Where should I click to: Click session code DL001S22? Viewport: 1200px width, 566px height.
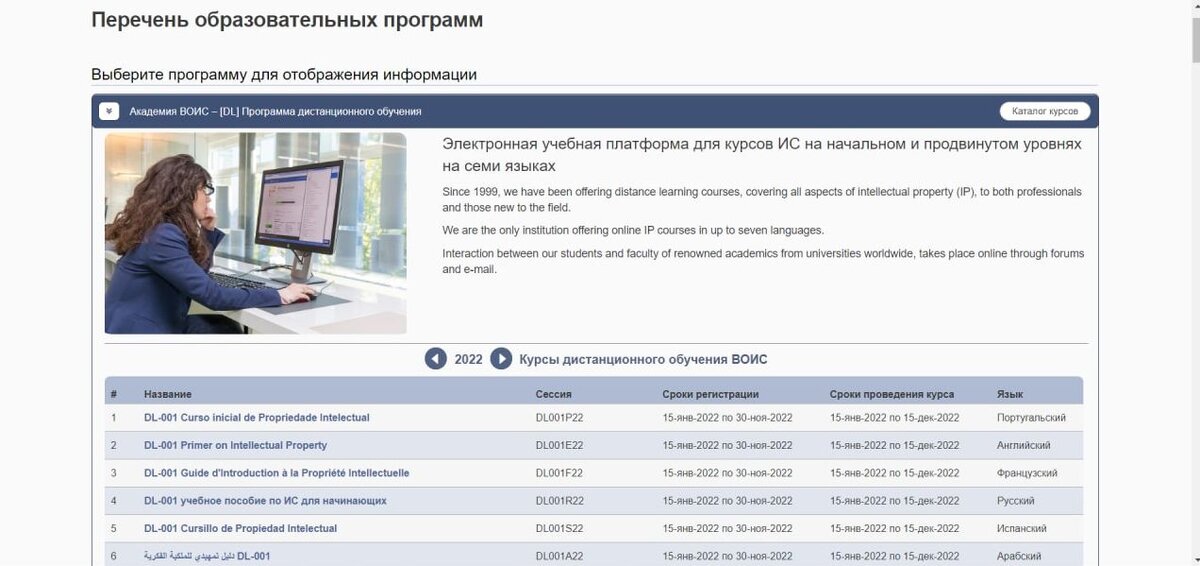(559, 528)
